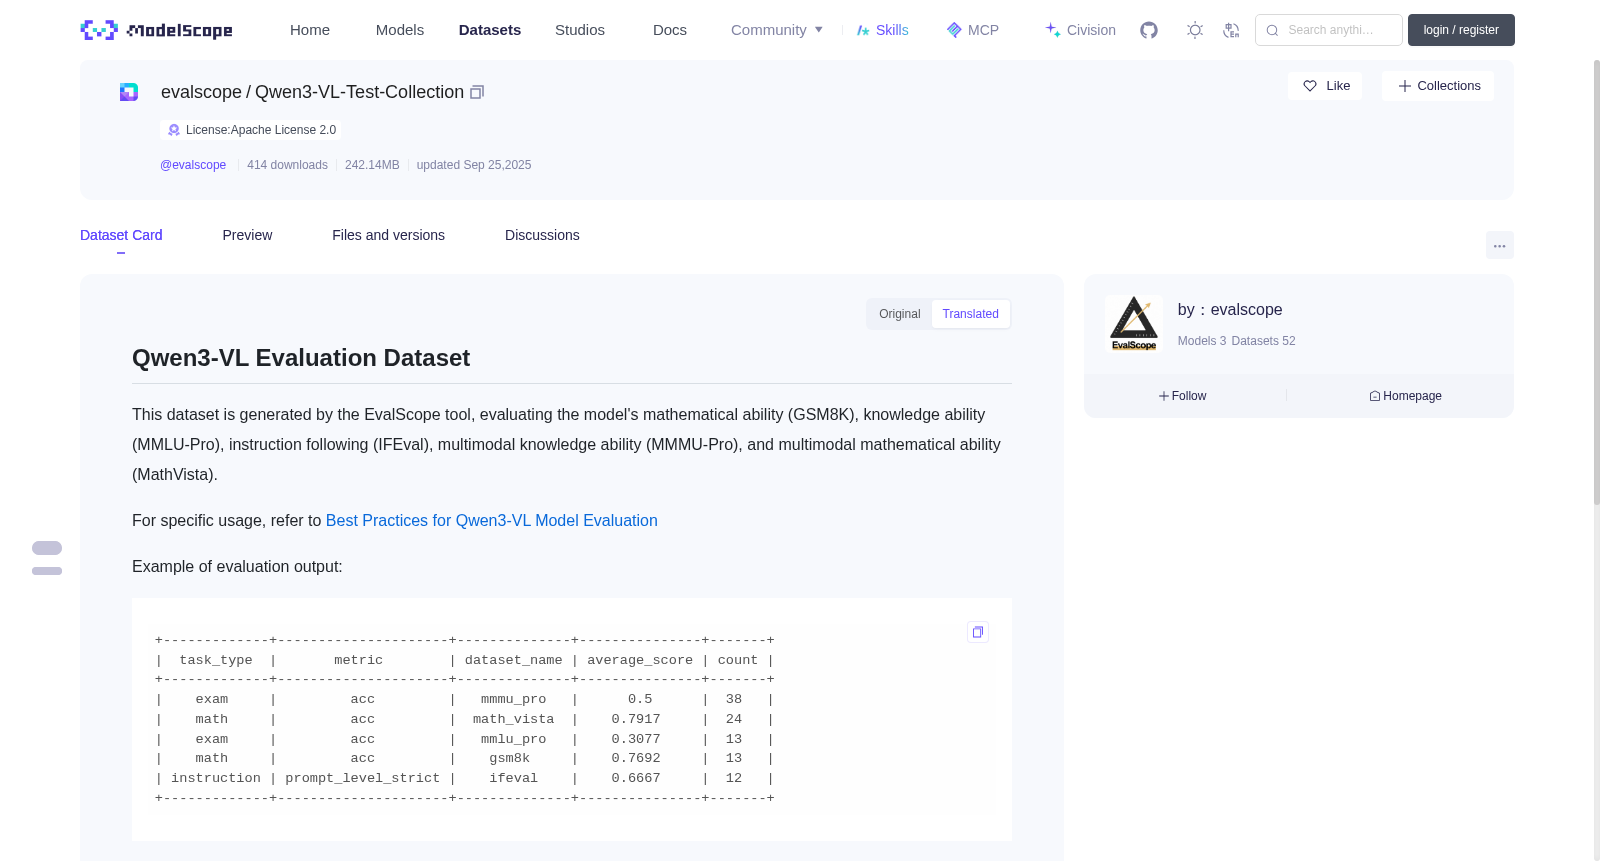The image size is (1600, 861).
Task: Expand the Community dropdown menu
Action: (x=777, y=30)
